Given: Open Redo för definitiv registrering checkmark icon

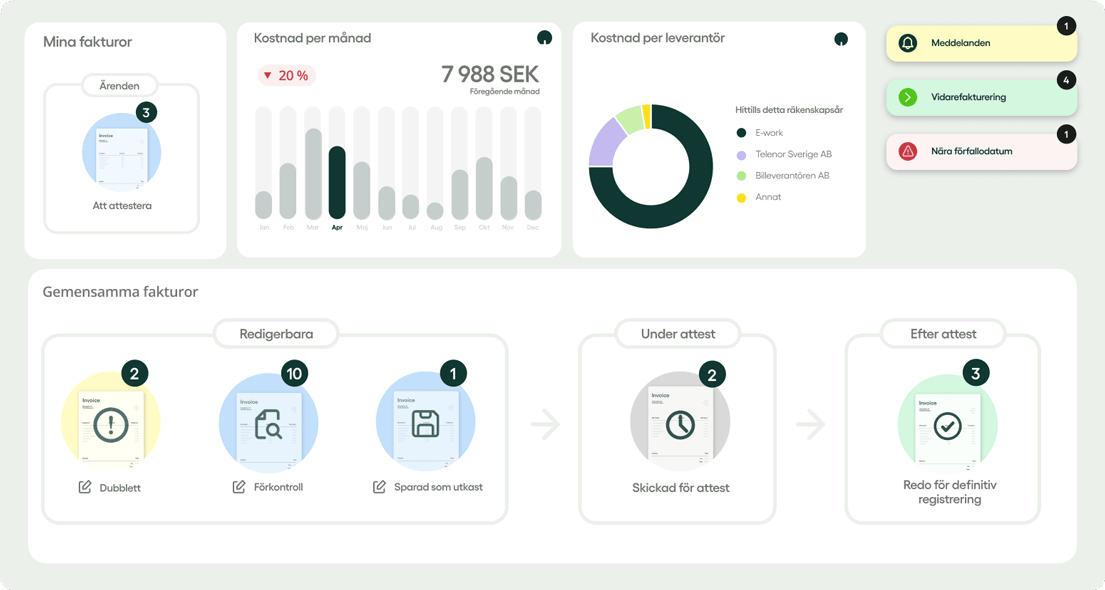Looking at the screenshot, I should [x=948, y=426].
